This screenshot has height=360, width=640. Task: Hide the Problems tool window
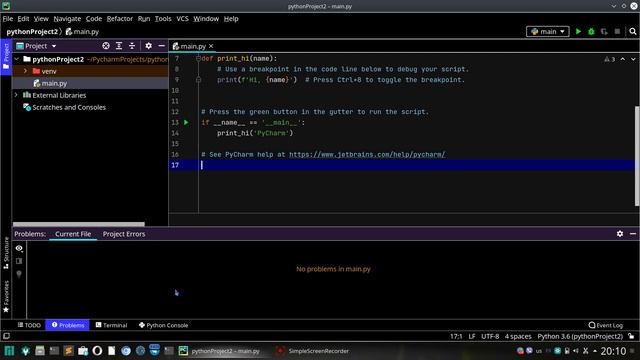click(633, 234)
